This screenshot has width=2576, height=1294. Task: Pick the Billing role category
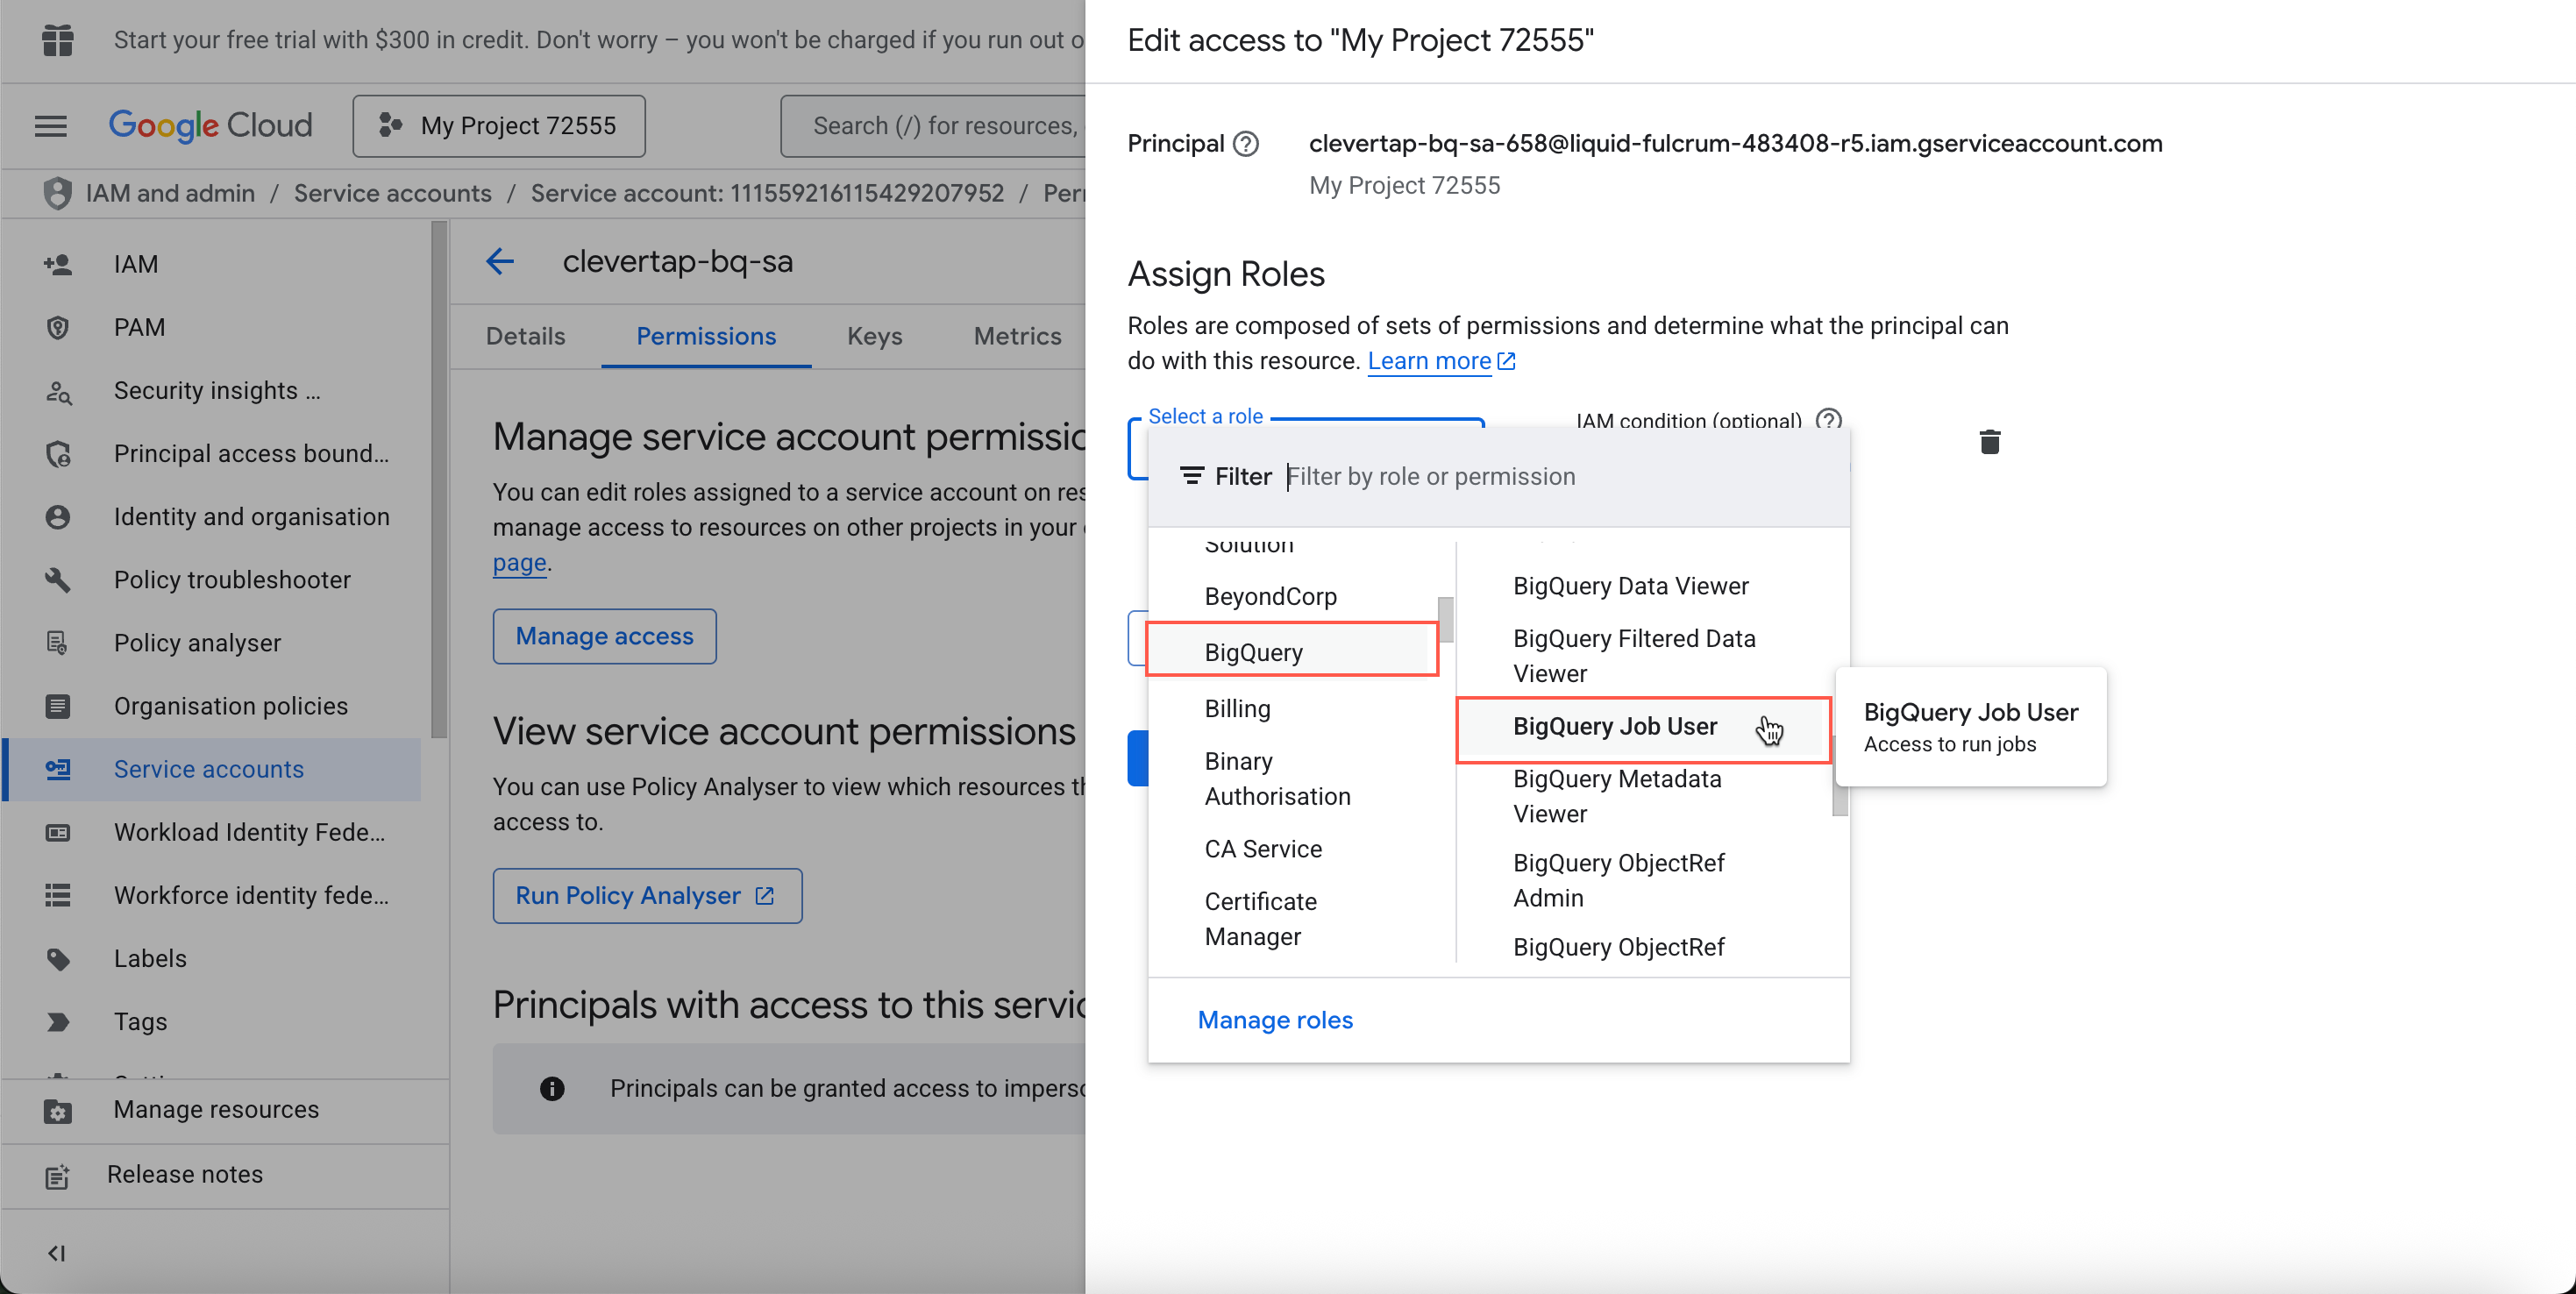point(1237,708)
